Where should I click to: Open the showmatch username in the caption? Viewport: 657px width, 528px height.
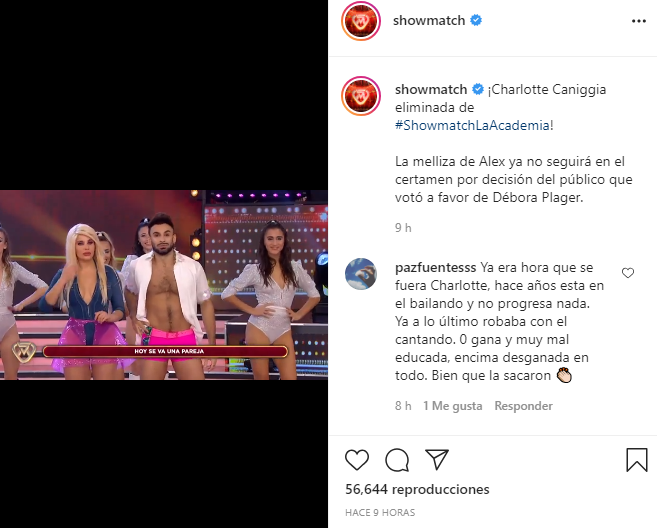(x=431, y=89)
